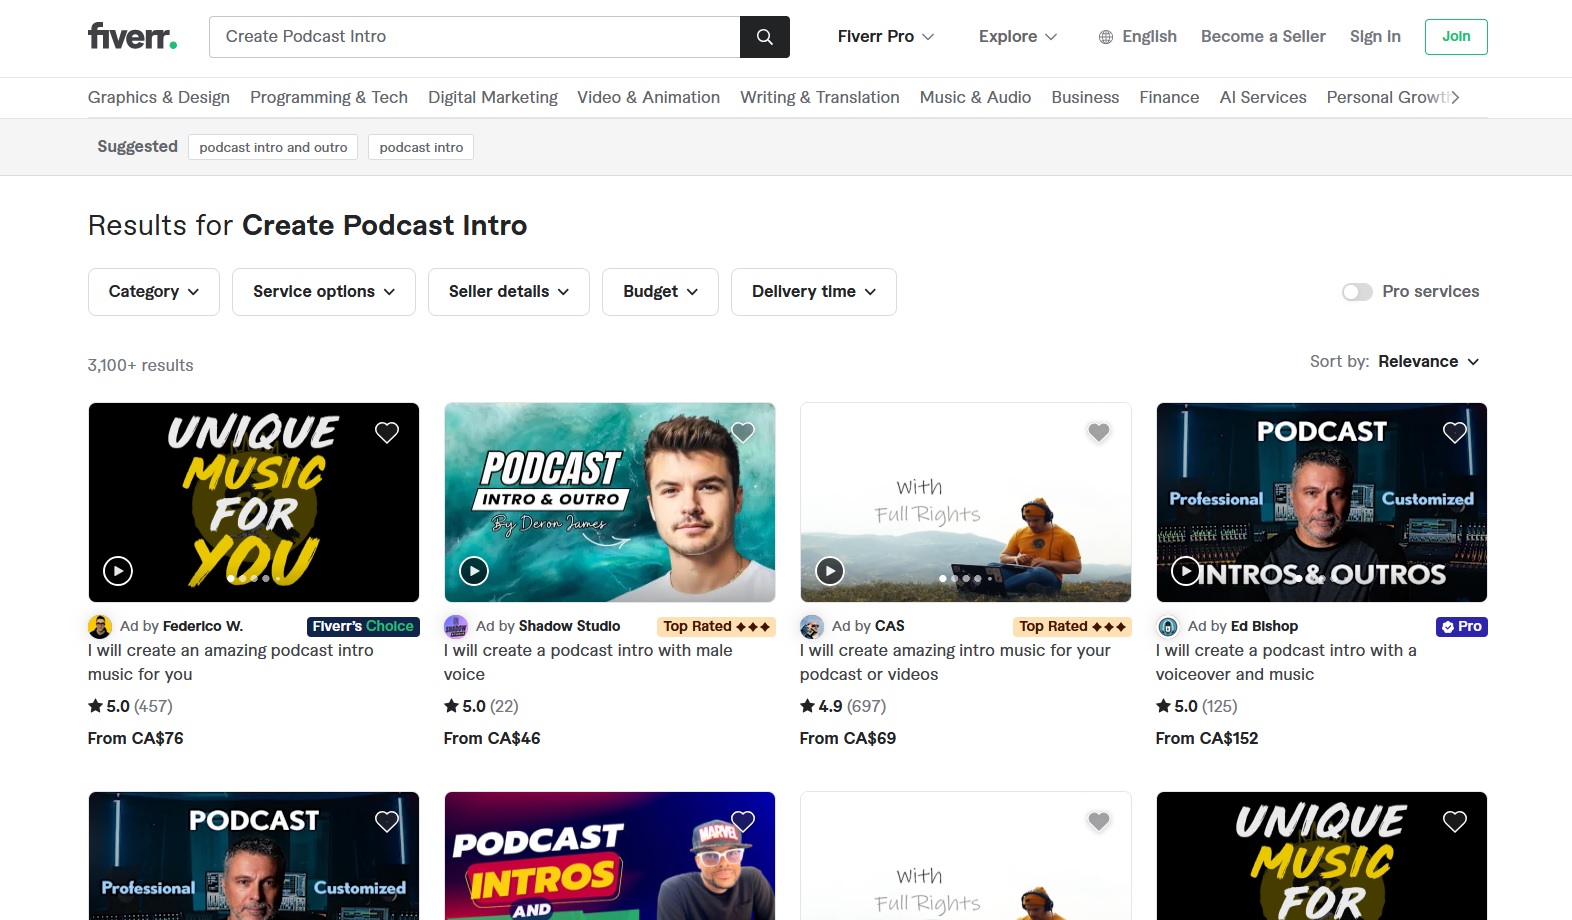This screenshot has width=1572, height=920.
Task: Play the Ed Bishop gig video
Action: coord(1186,571)
